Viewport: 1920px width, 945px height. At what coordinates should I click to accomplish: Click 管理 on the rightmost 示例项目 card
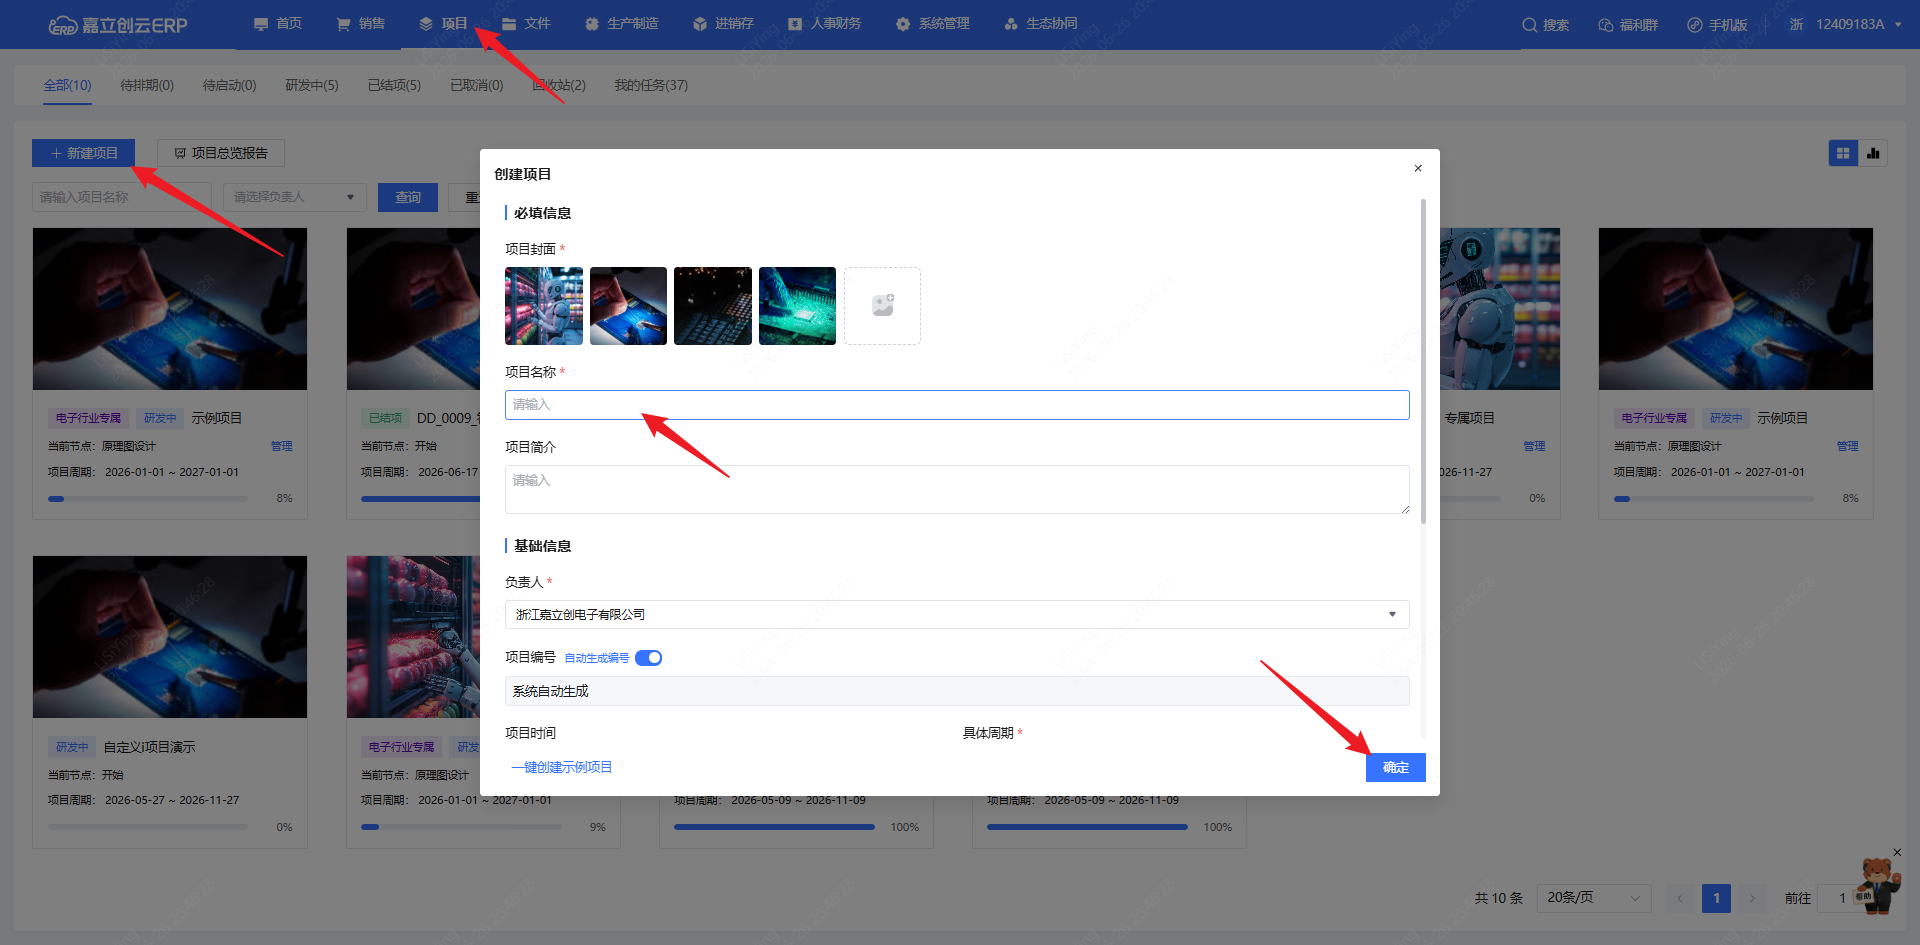pyautogui.click(x=1848, y=446)
